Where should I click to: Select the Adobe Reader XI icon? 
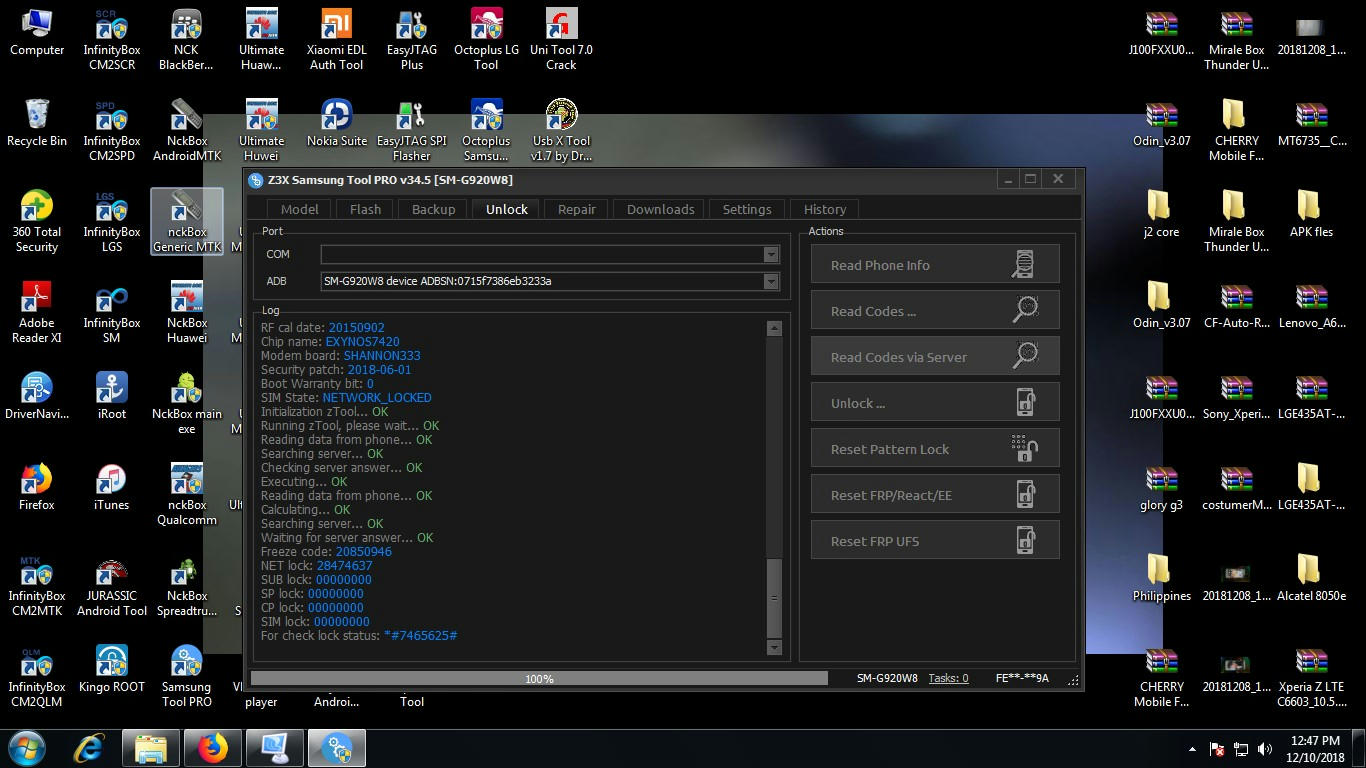coord(37,313)
